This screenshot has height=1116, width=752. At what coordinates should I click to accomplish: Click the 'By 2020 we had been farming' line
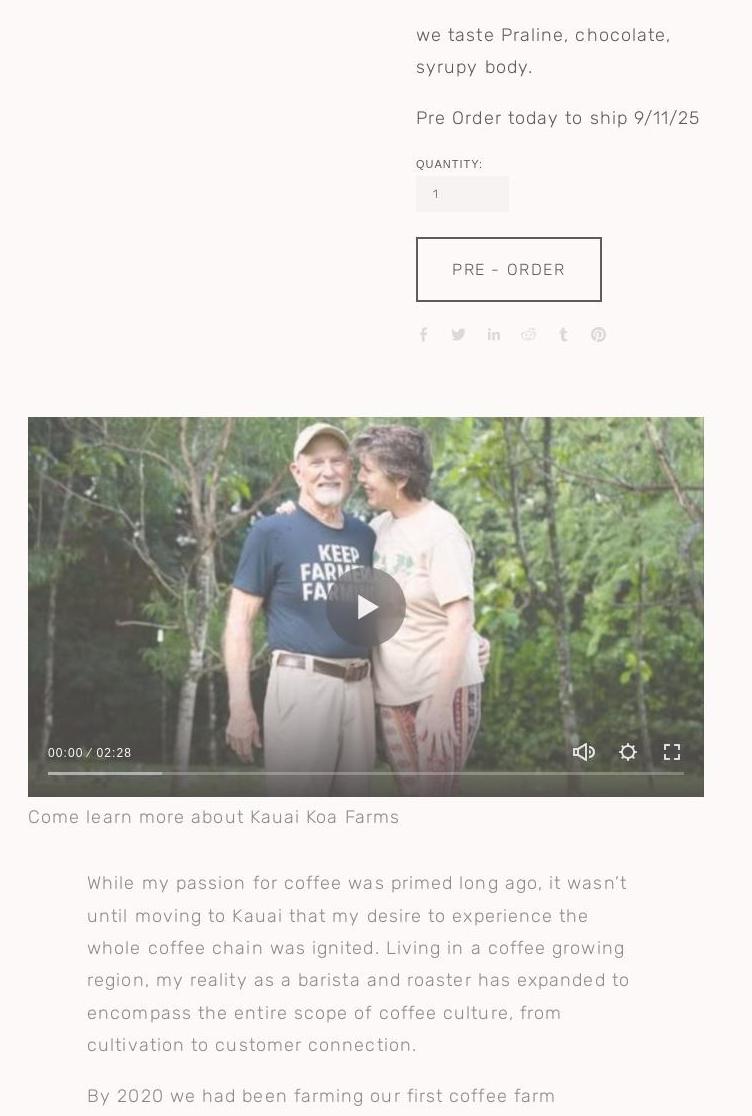point(321,1096)
